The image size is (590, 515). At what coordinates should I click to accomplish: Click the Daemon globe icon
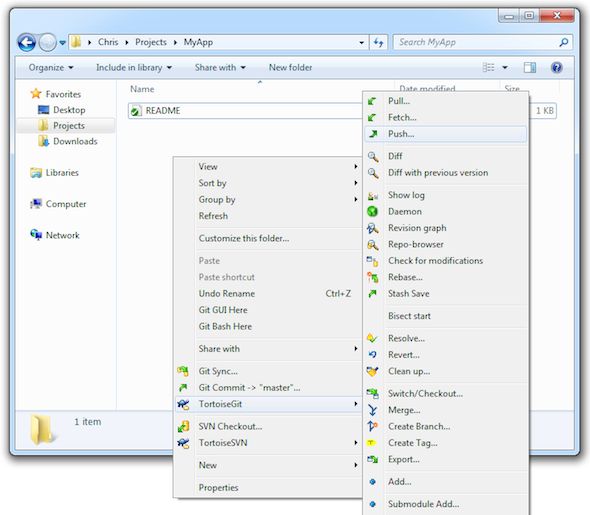372,211
